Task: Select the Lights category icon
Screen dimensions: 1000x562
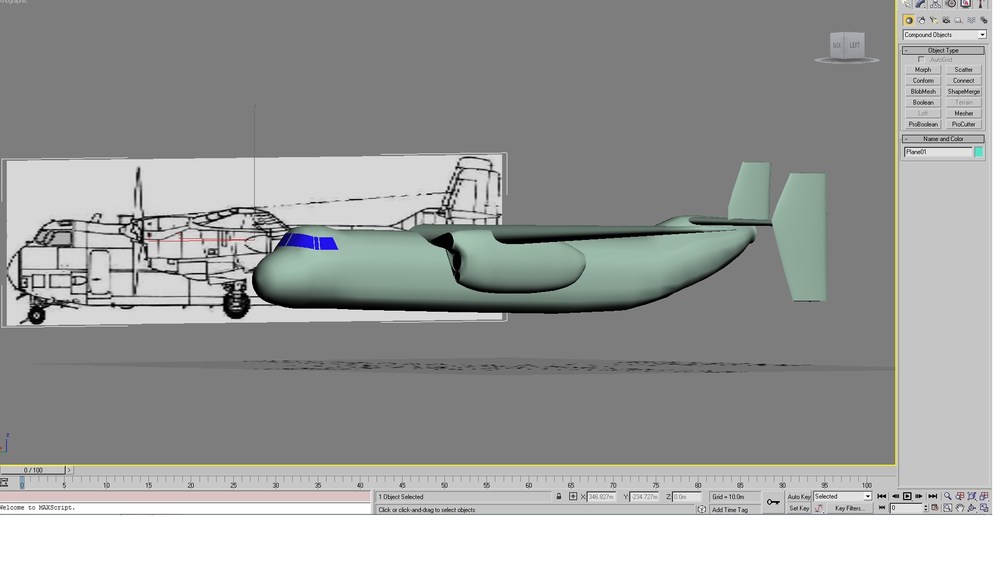Action: click(934, 20)
